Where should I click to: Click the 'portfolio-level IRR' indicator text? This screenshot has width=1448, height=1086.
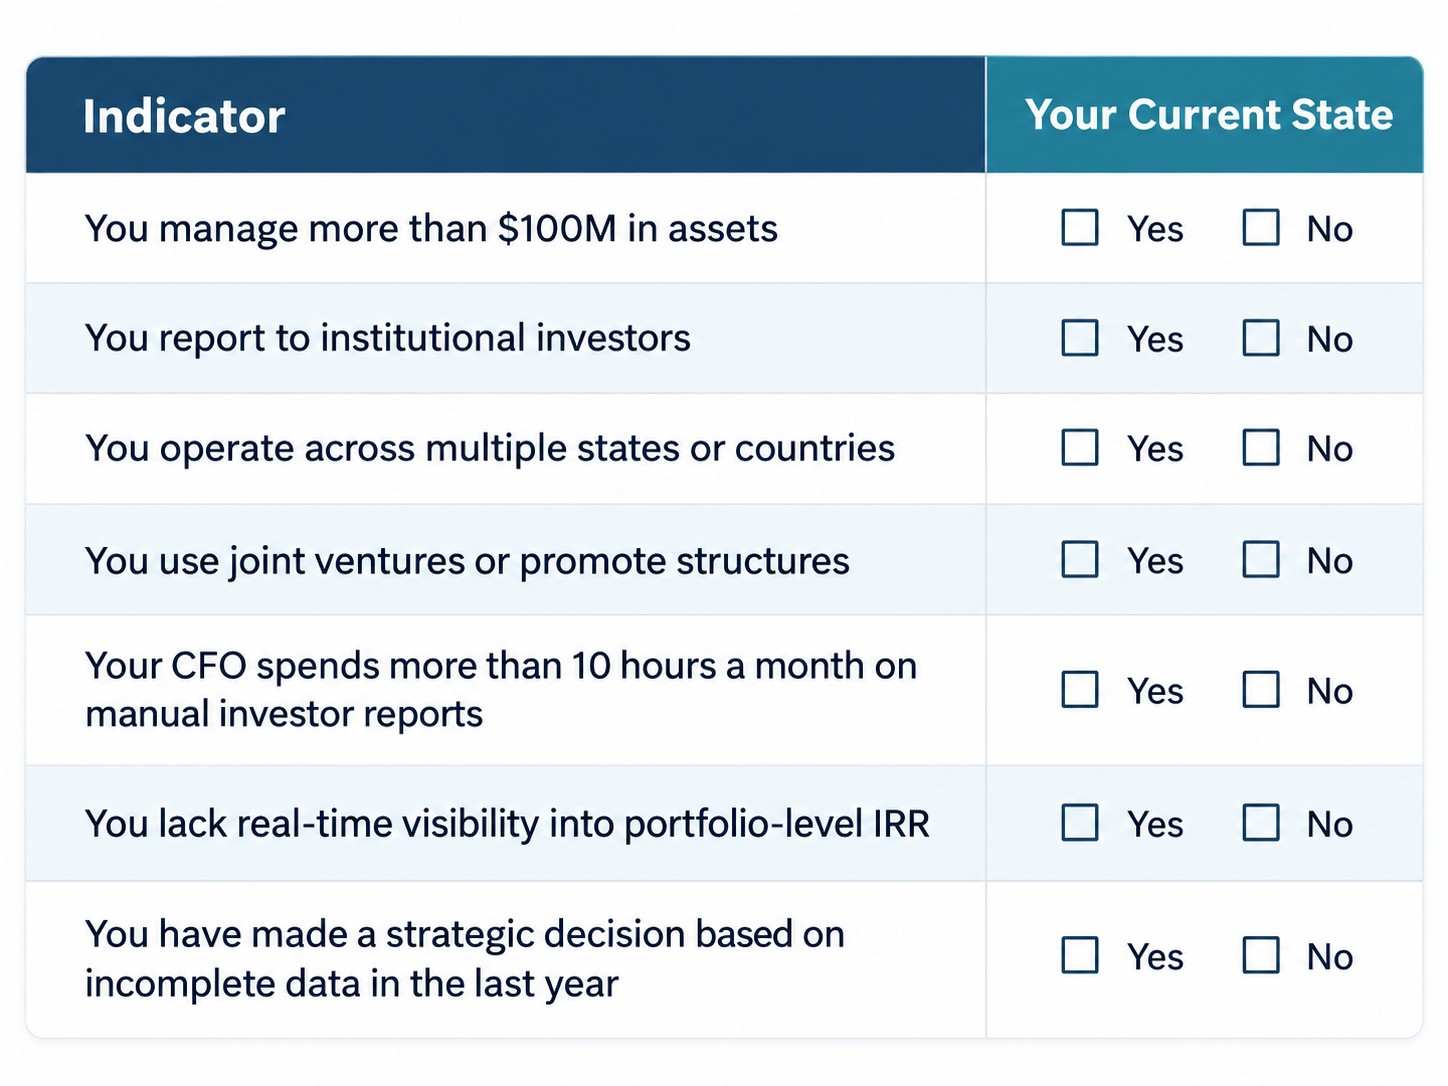pyautogui.click(x=777, y=824)
